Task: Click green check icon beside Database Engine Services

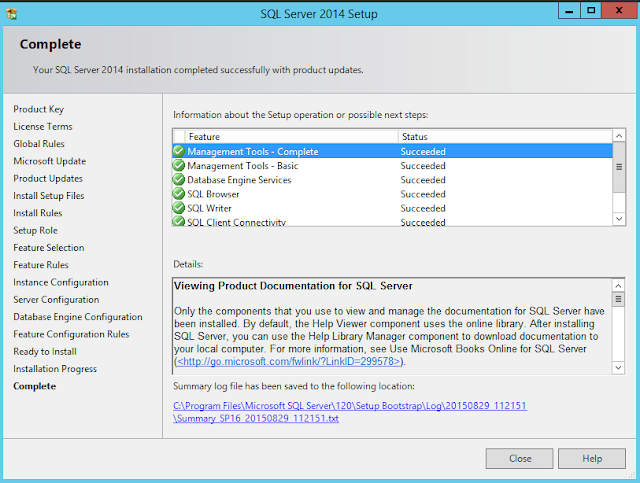Action: pyautogui.click(x=179, y=180)
